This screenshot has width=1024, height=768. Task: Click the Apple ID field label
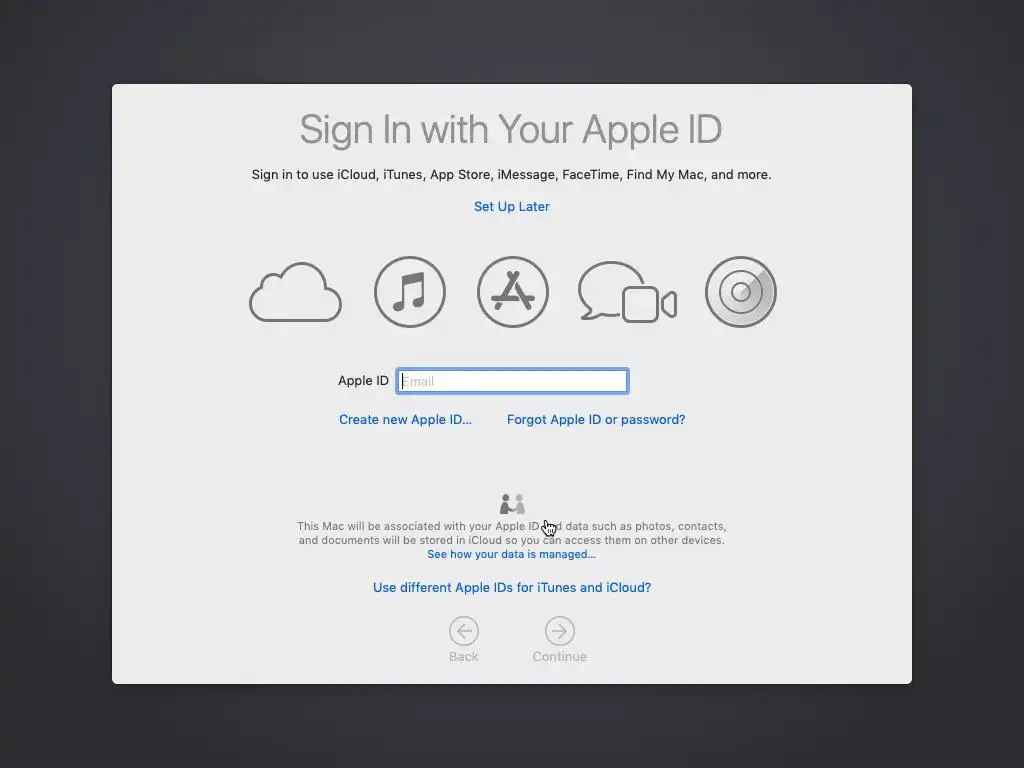click(363, 381)
